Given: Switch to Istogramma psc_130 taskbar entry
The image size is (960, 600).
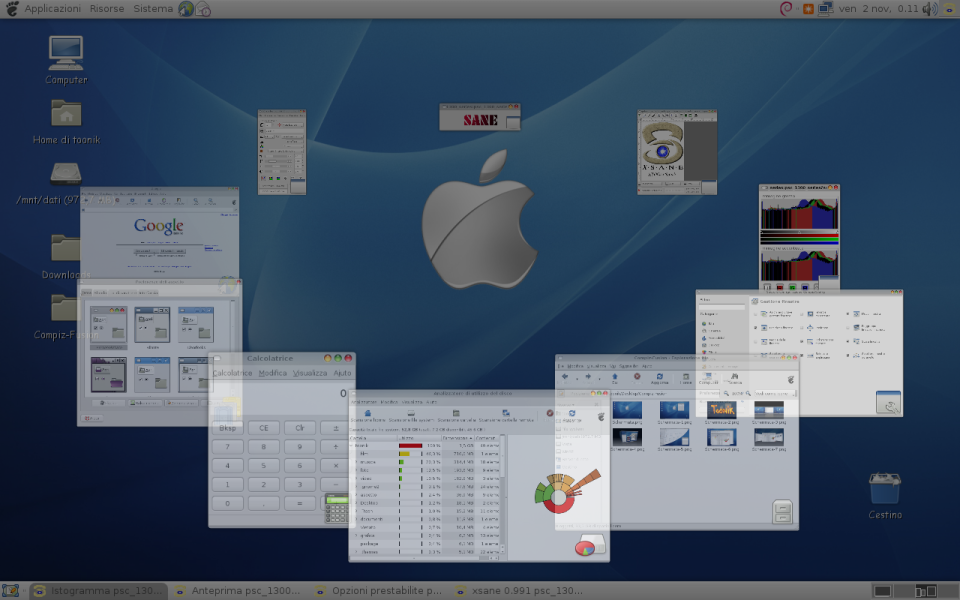Looking at the screenshot, I should tap(99, 591).
